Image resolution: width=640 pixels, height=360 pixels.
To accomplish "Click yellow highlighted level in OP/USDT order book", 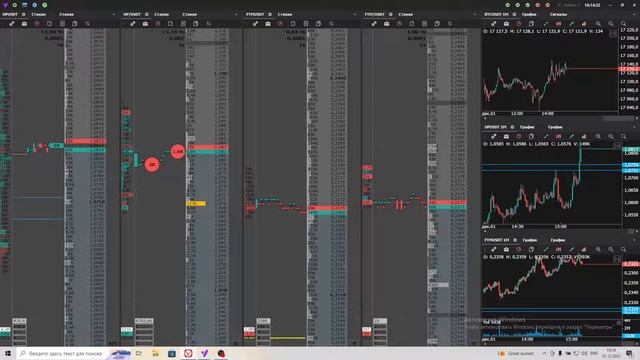I will pyautogui.click(x=196, y=203).
